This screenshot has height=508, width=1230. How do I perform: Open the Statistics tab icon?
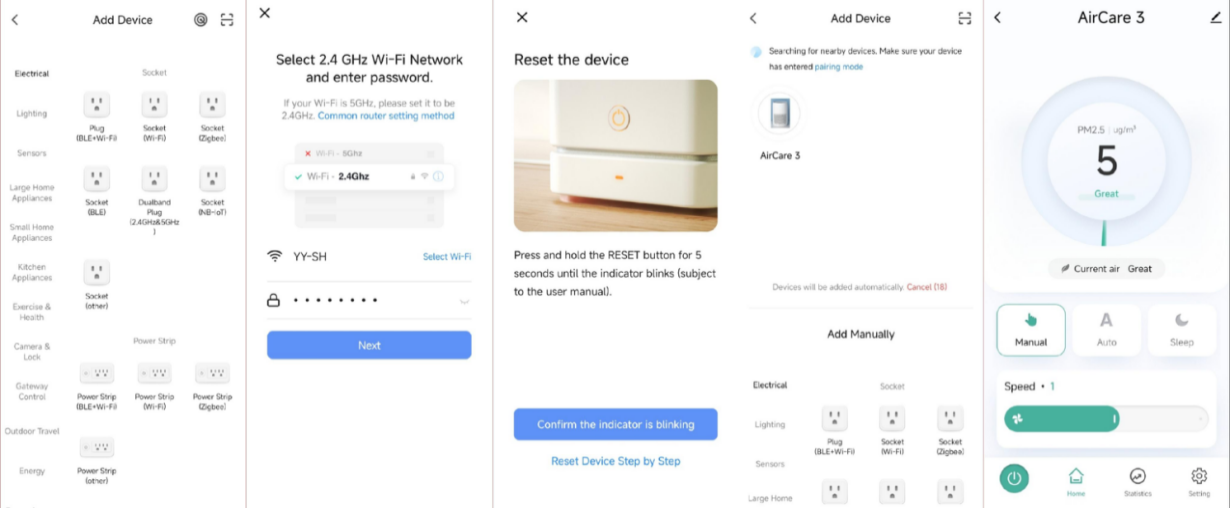[1137, 477]
